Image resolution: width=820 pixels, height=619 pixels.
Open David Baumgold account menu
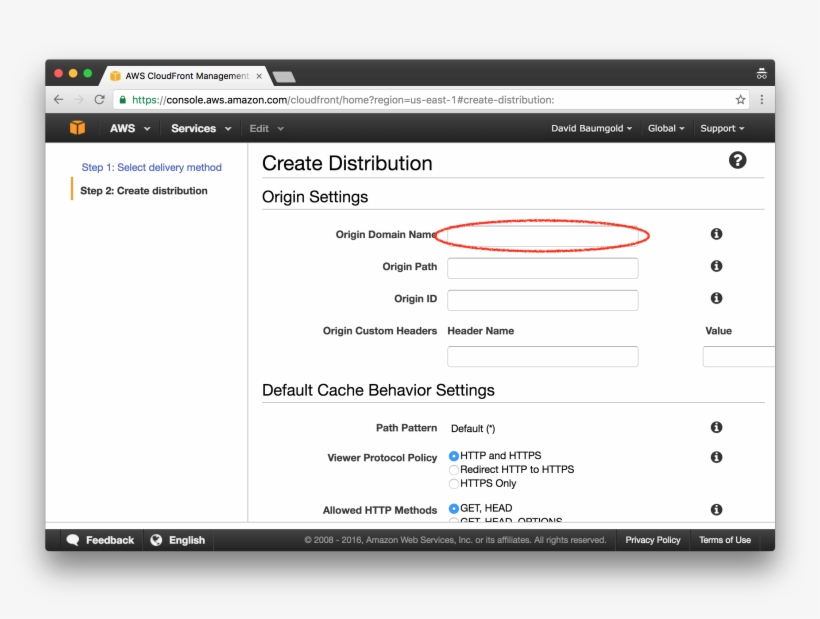coord(591,128)
